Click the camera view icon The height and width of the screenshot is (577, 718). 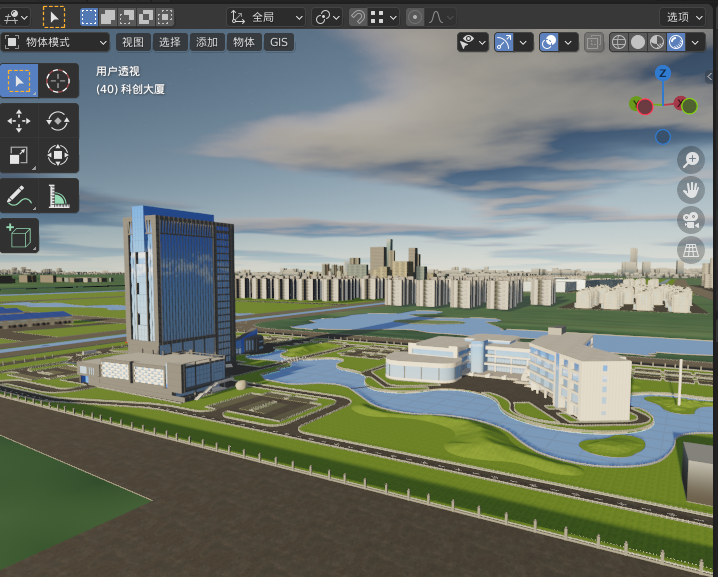pos(691,220)
